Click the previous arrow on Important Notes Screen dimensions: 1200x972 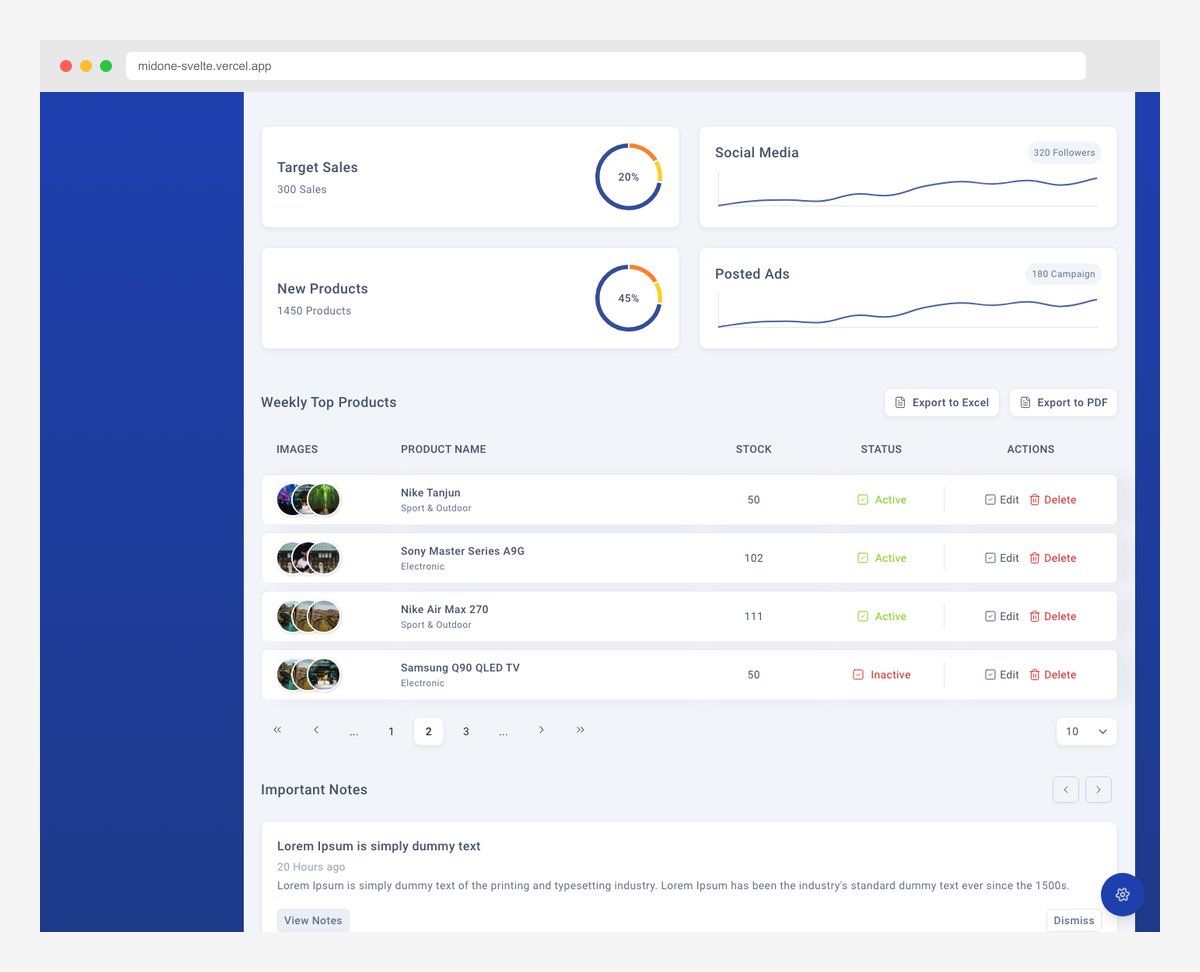(1065, 789)
